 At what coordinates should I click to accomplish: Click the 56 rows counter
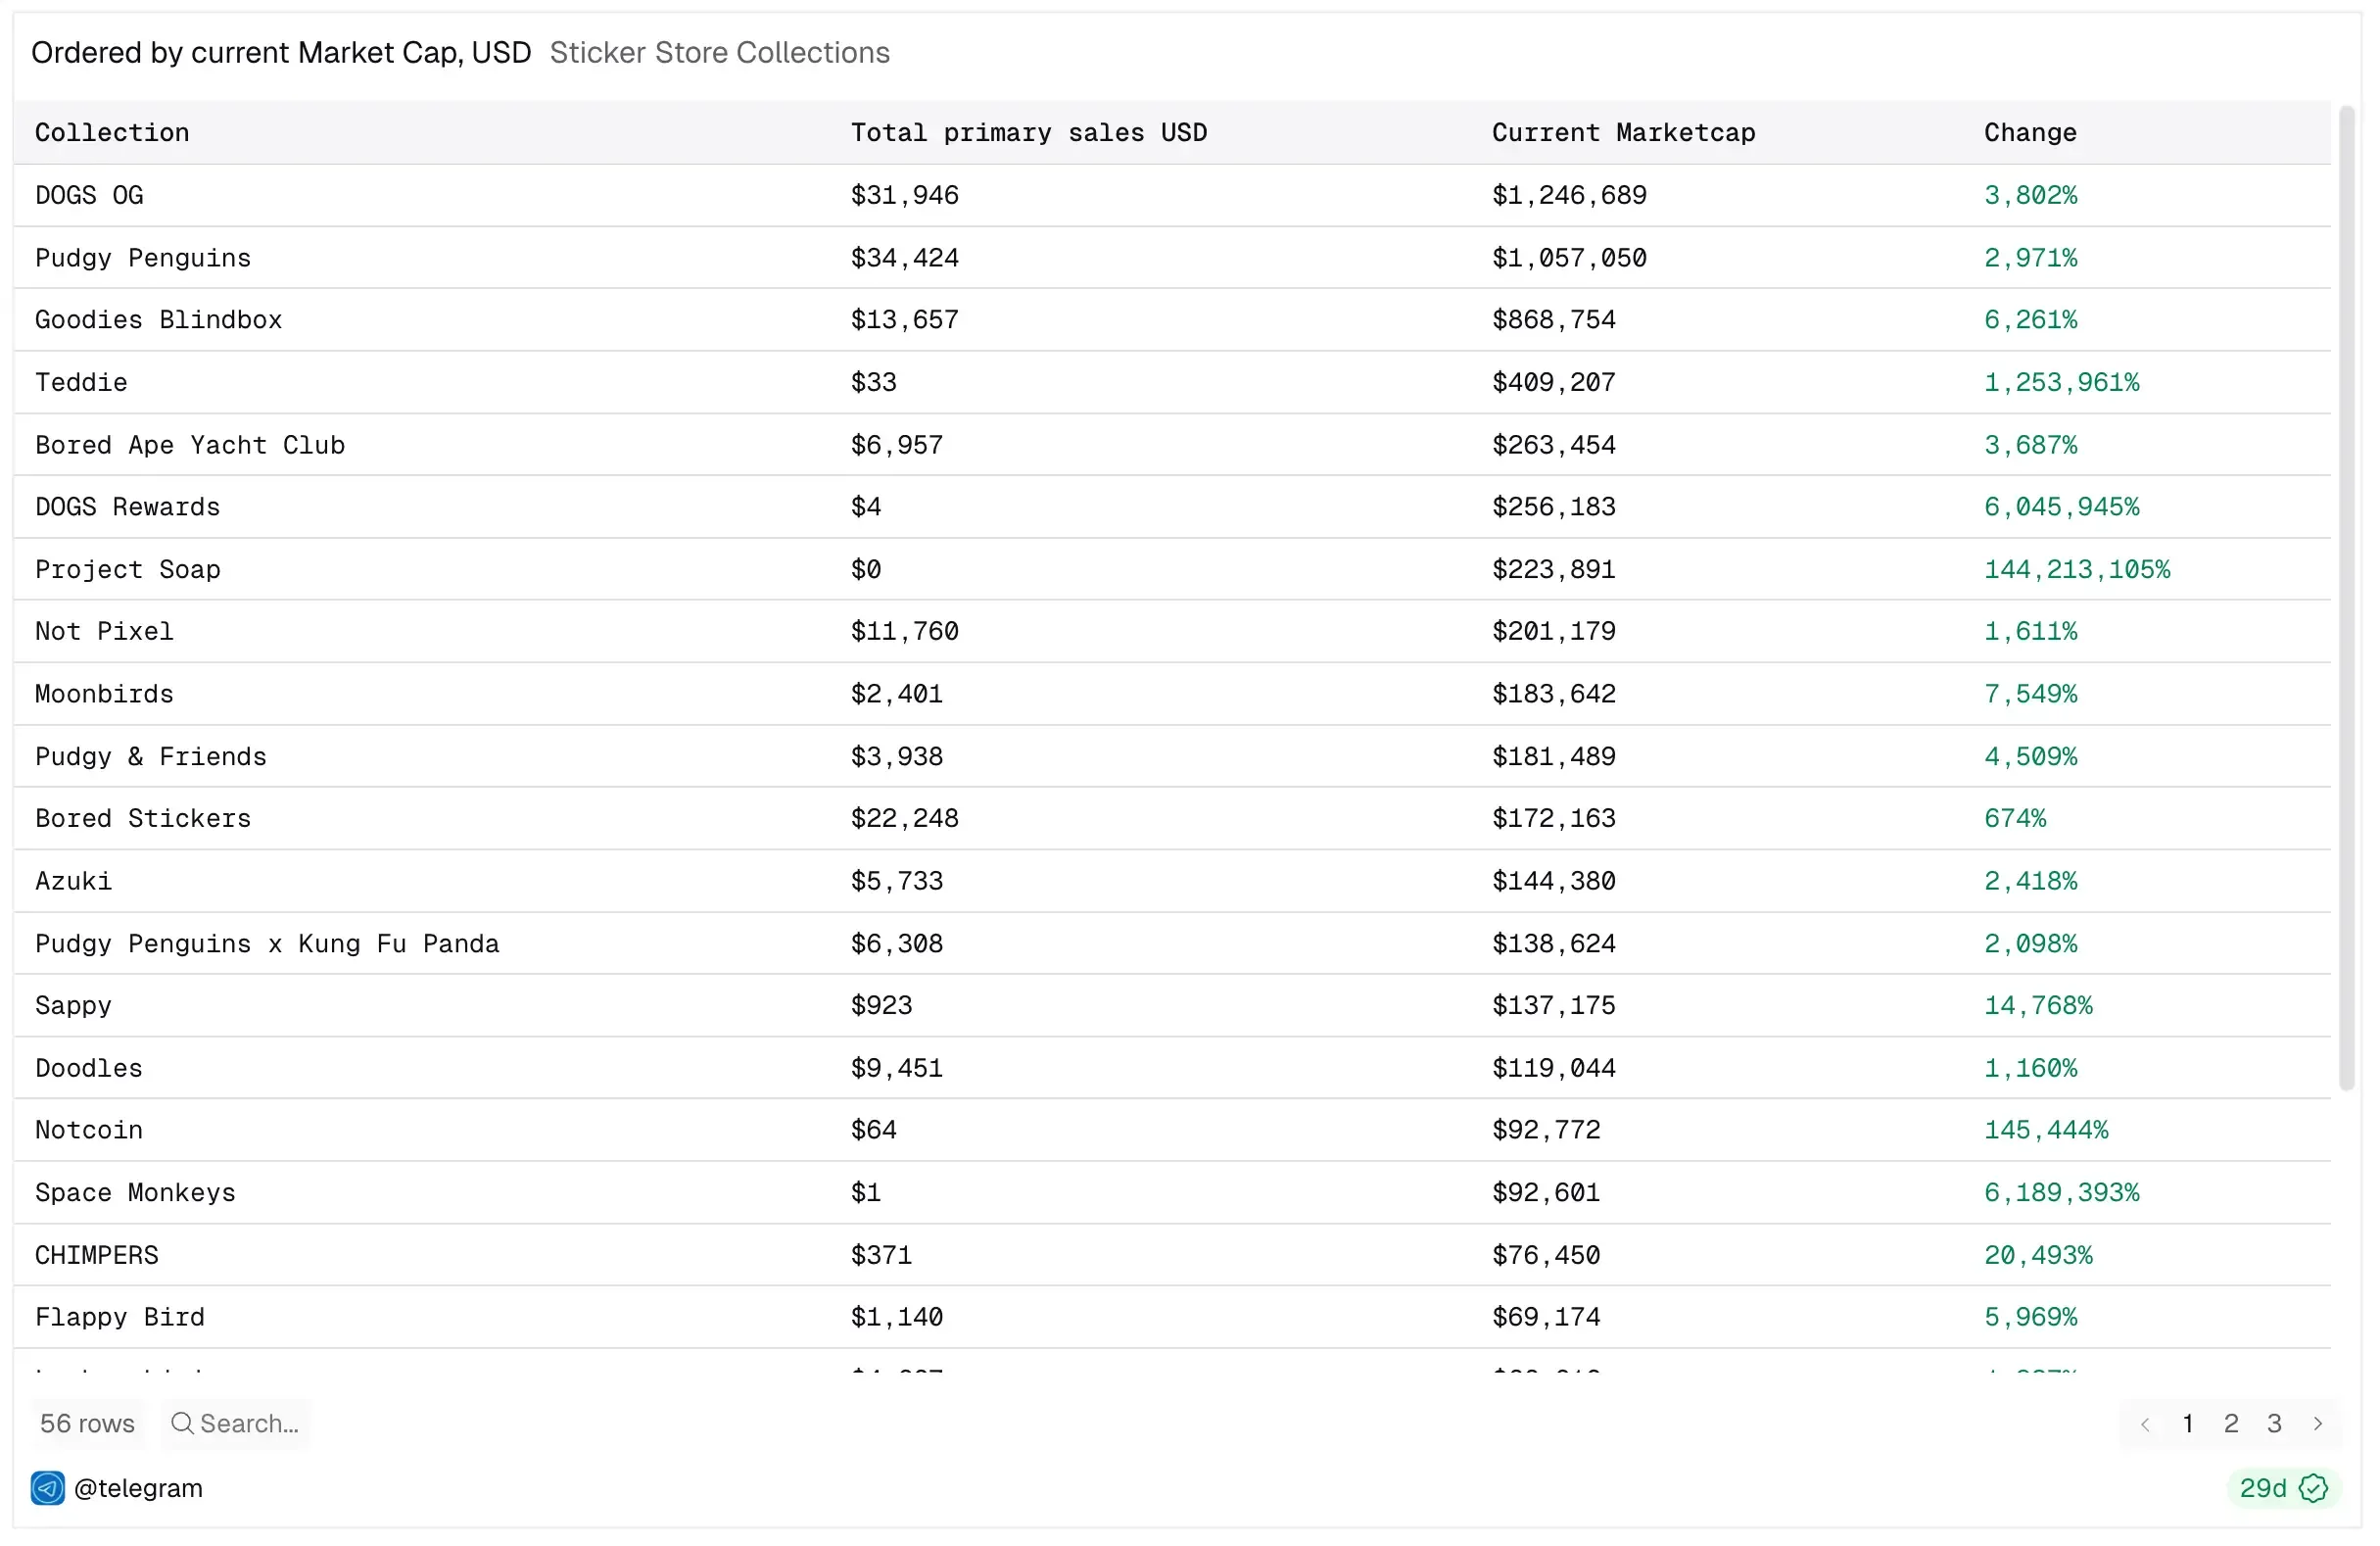(x=87, y=1423)
